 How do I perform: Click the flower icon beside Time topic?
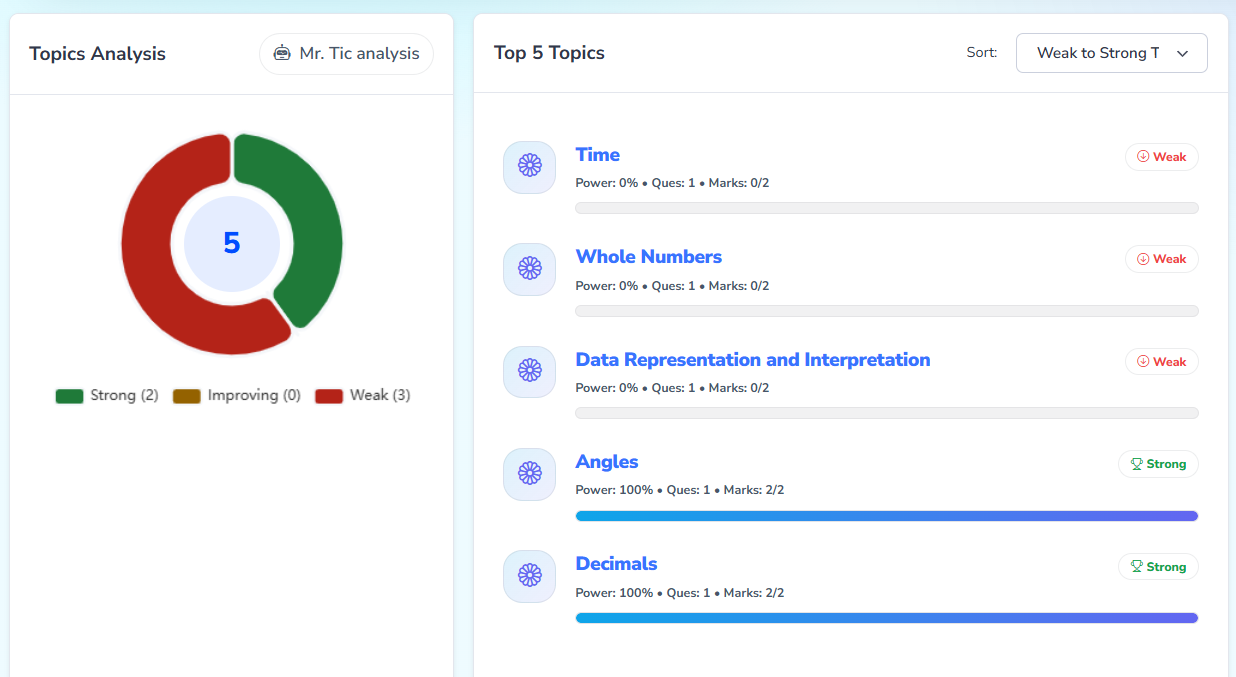coord(529,166)
